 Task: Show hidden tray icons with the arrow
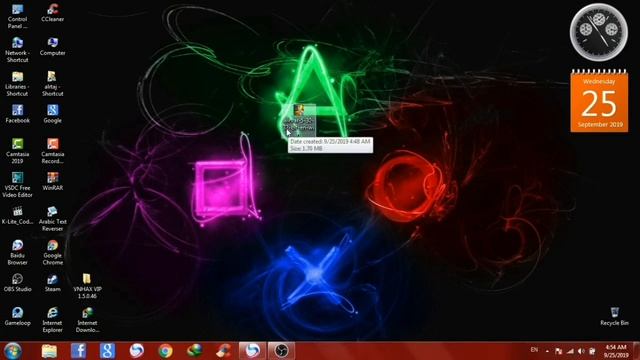click(547, 351)
